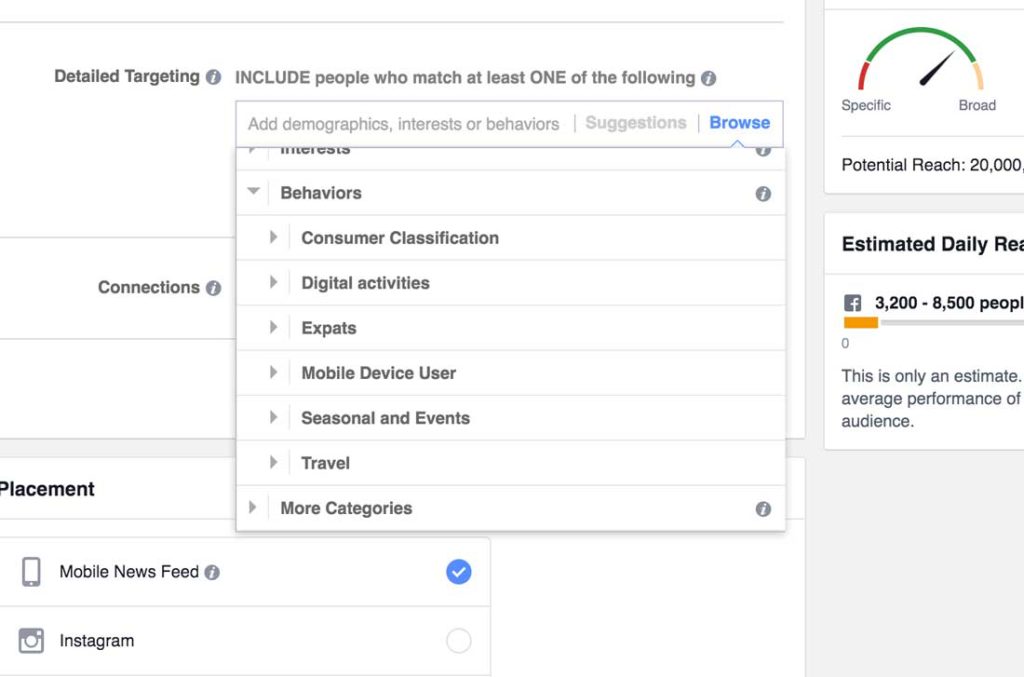Click the Instagram placement label
The height and width of the screenshot is (677, 1024).
pyautogui.click(x=97, y=641)
